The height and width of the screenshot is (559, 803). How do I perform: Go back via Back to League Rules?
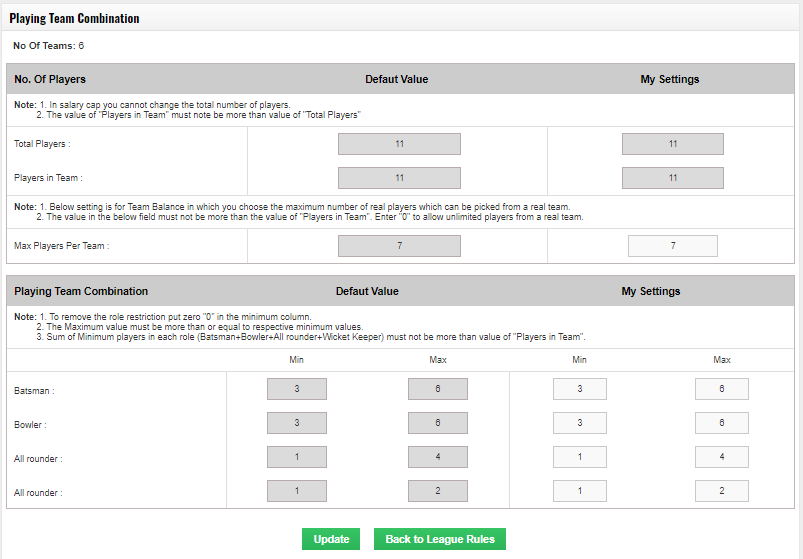point(440,539)
